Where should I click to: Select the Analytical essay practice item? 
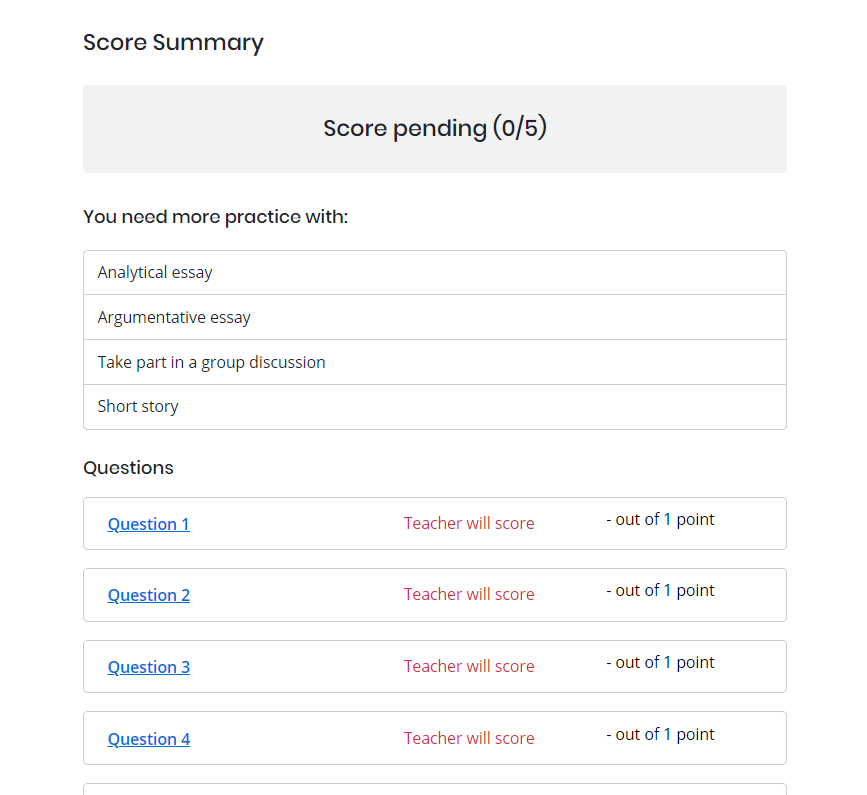tap(154, 271)
